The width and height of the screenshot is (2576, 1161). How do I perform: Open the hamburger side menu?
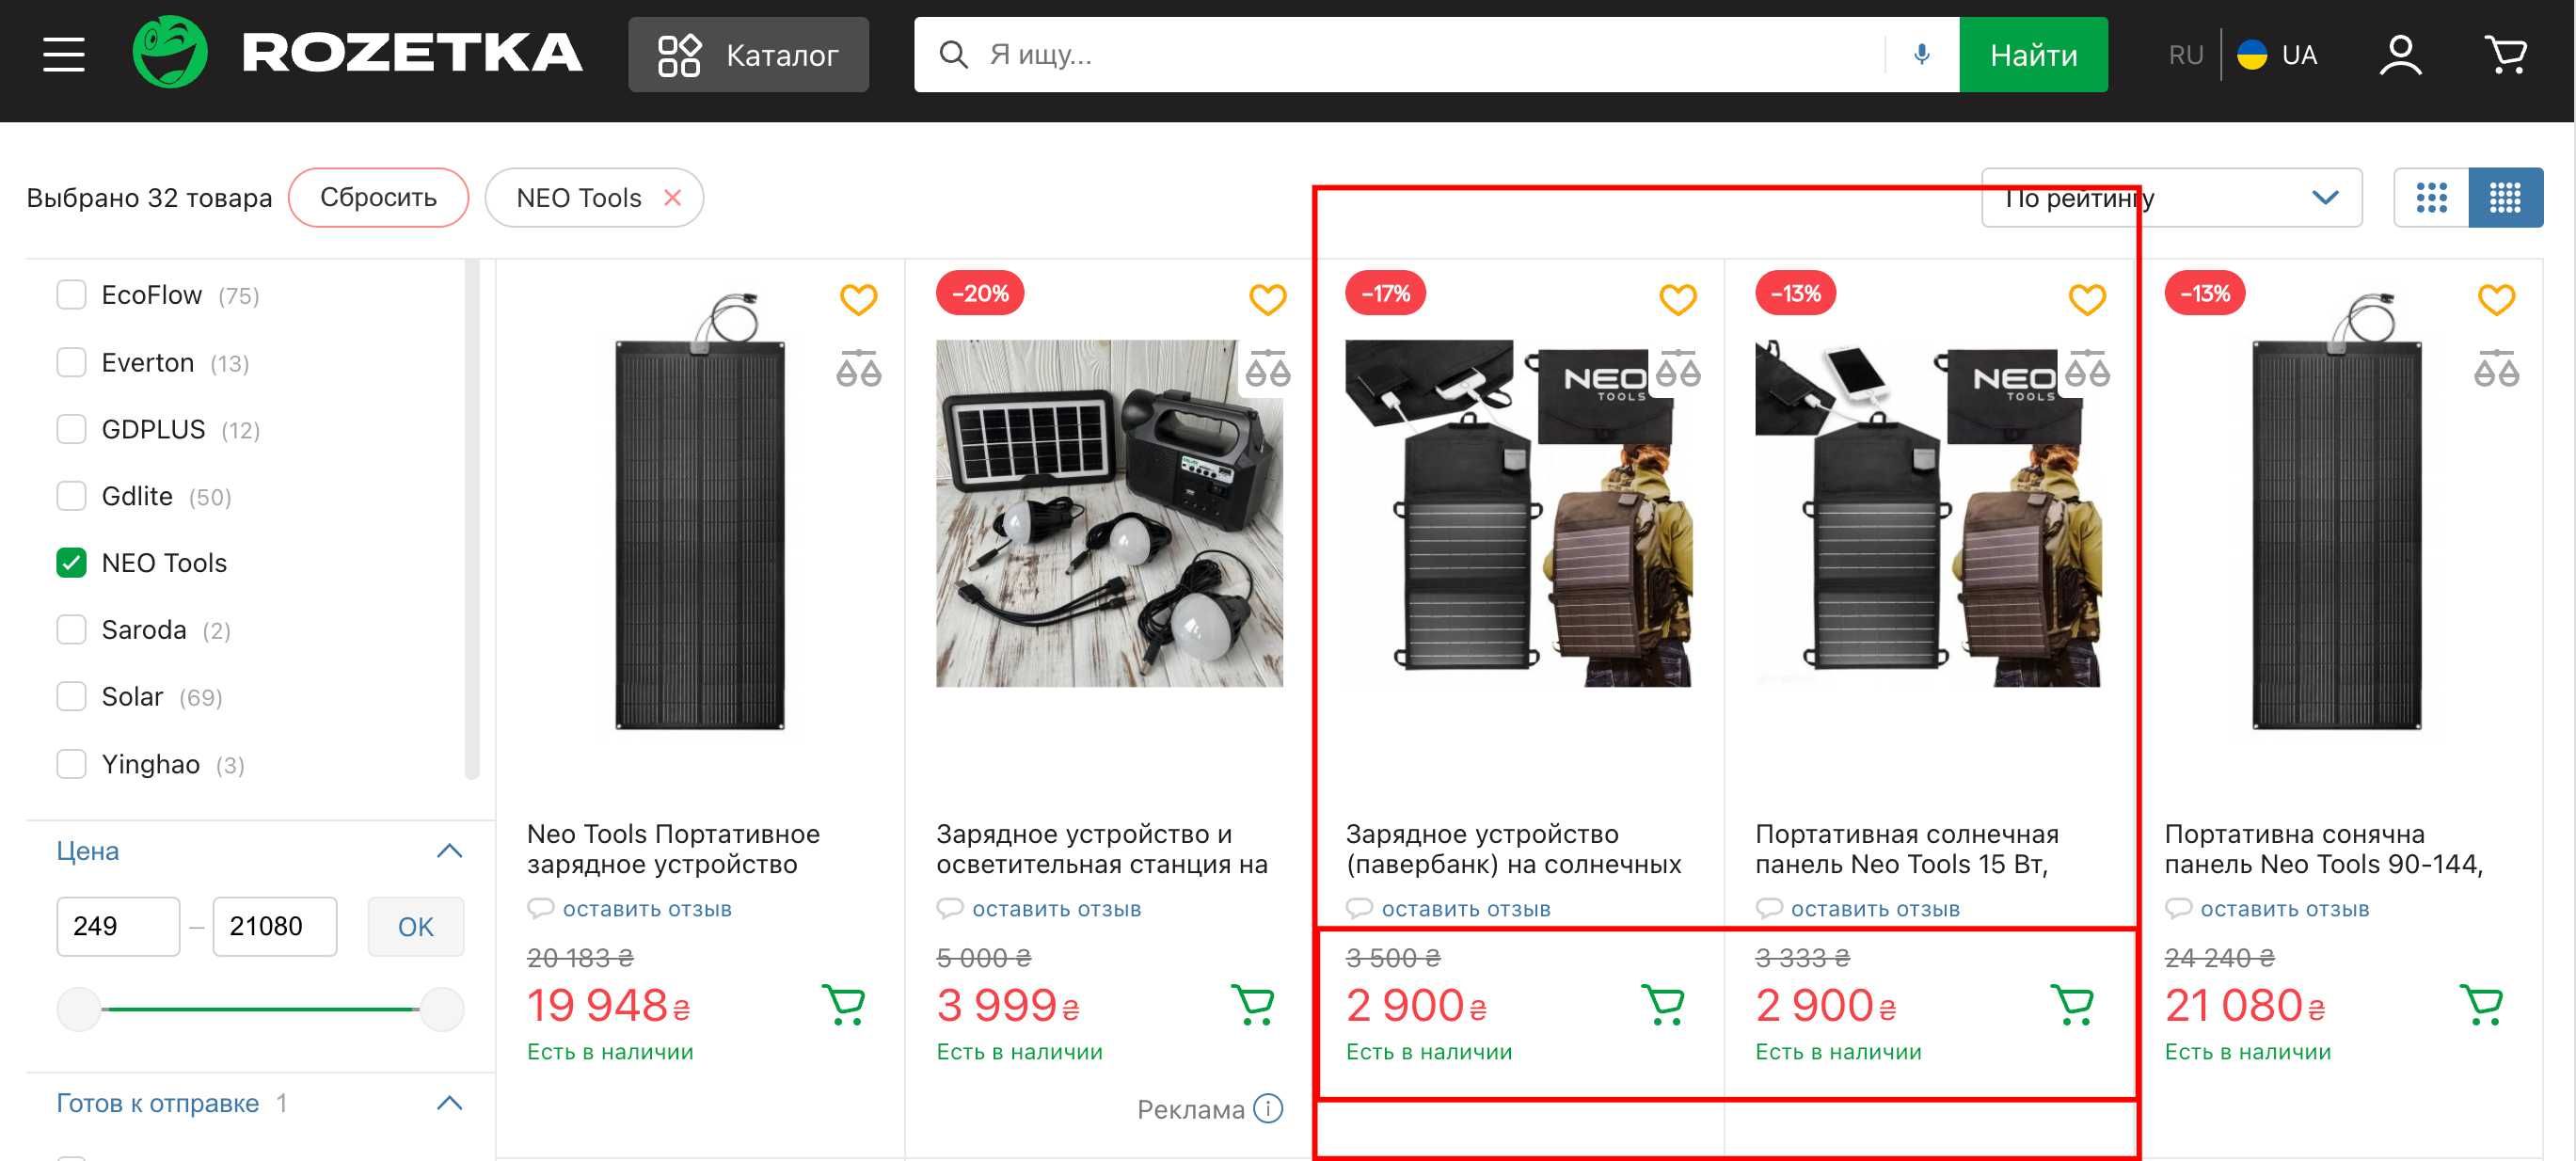coord(64,55)
